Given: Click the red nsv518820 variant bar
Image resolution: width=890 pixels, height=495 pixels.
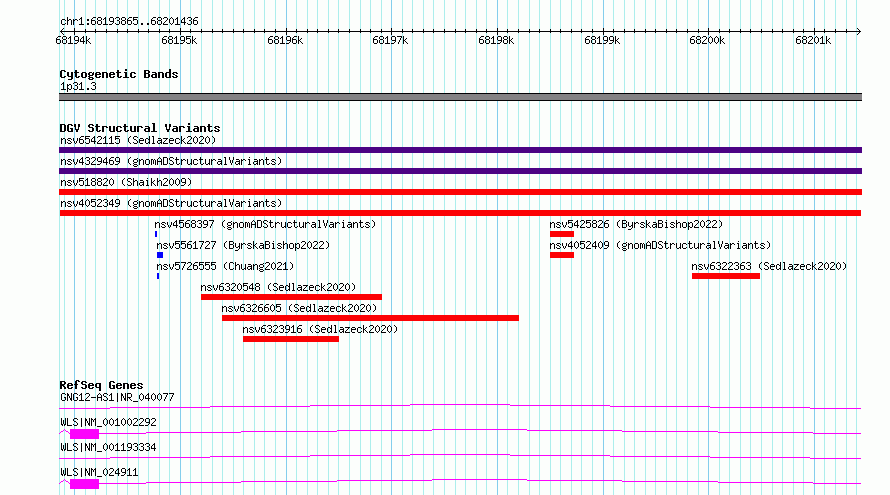Looking at the screenshot, I should [460, 192].
